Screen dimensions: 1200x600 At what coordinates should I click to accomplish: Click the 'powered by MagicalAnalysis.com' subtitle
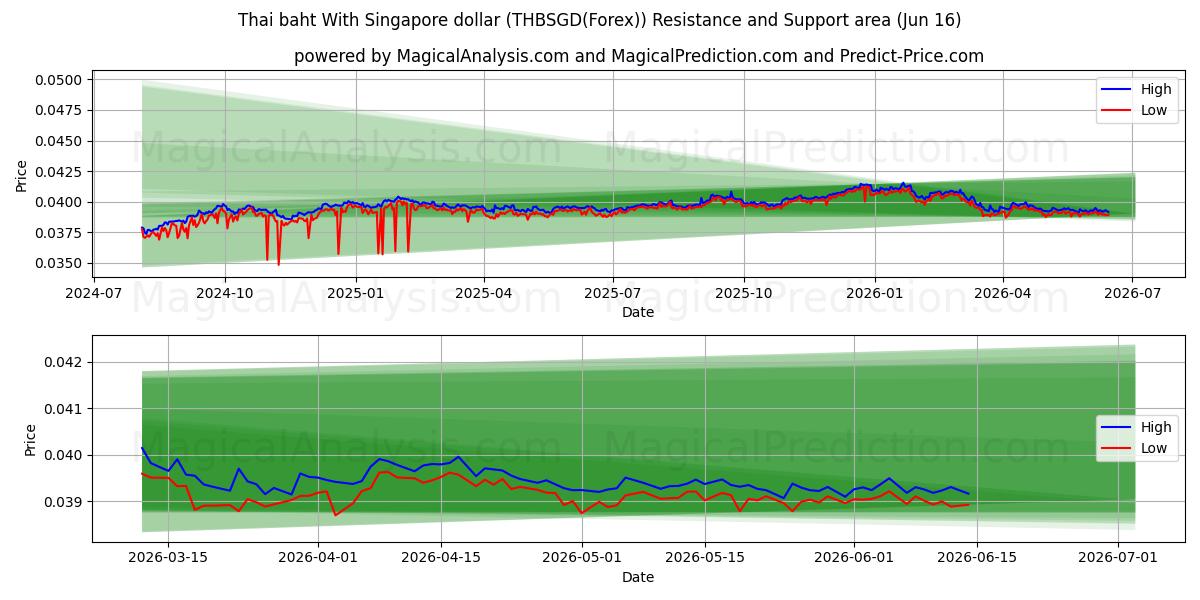639,56
